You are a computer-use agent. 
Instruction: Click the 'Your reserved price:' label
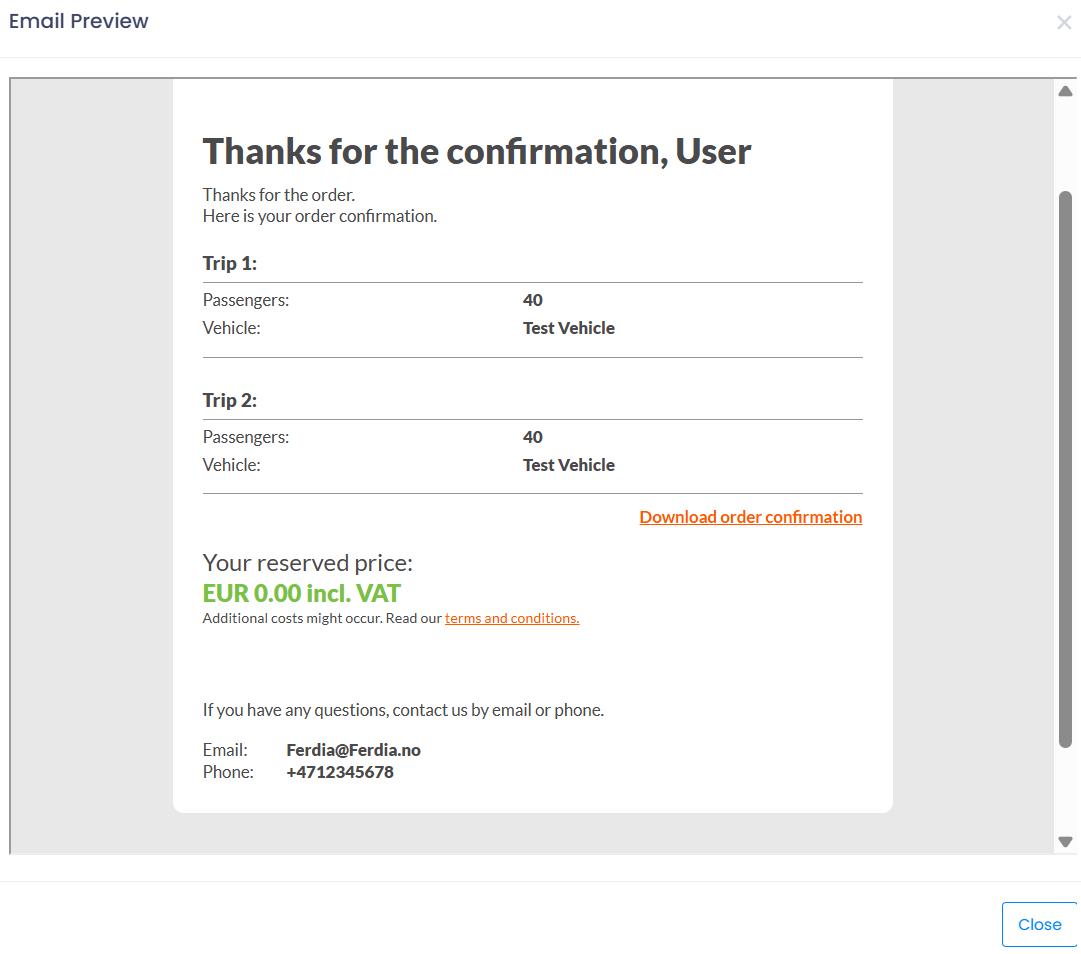[x=308, y=563]
